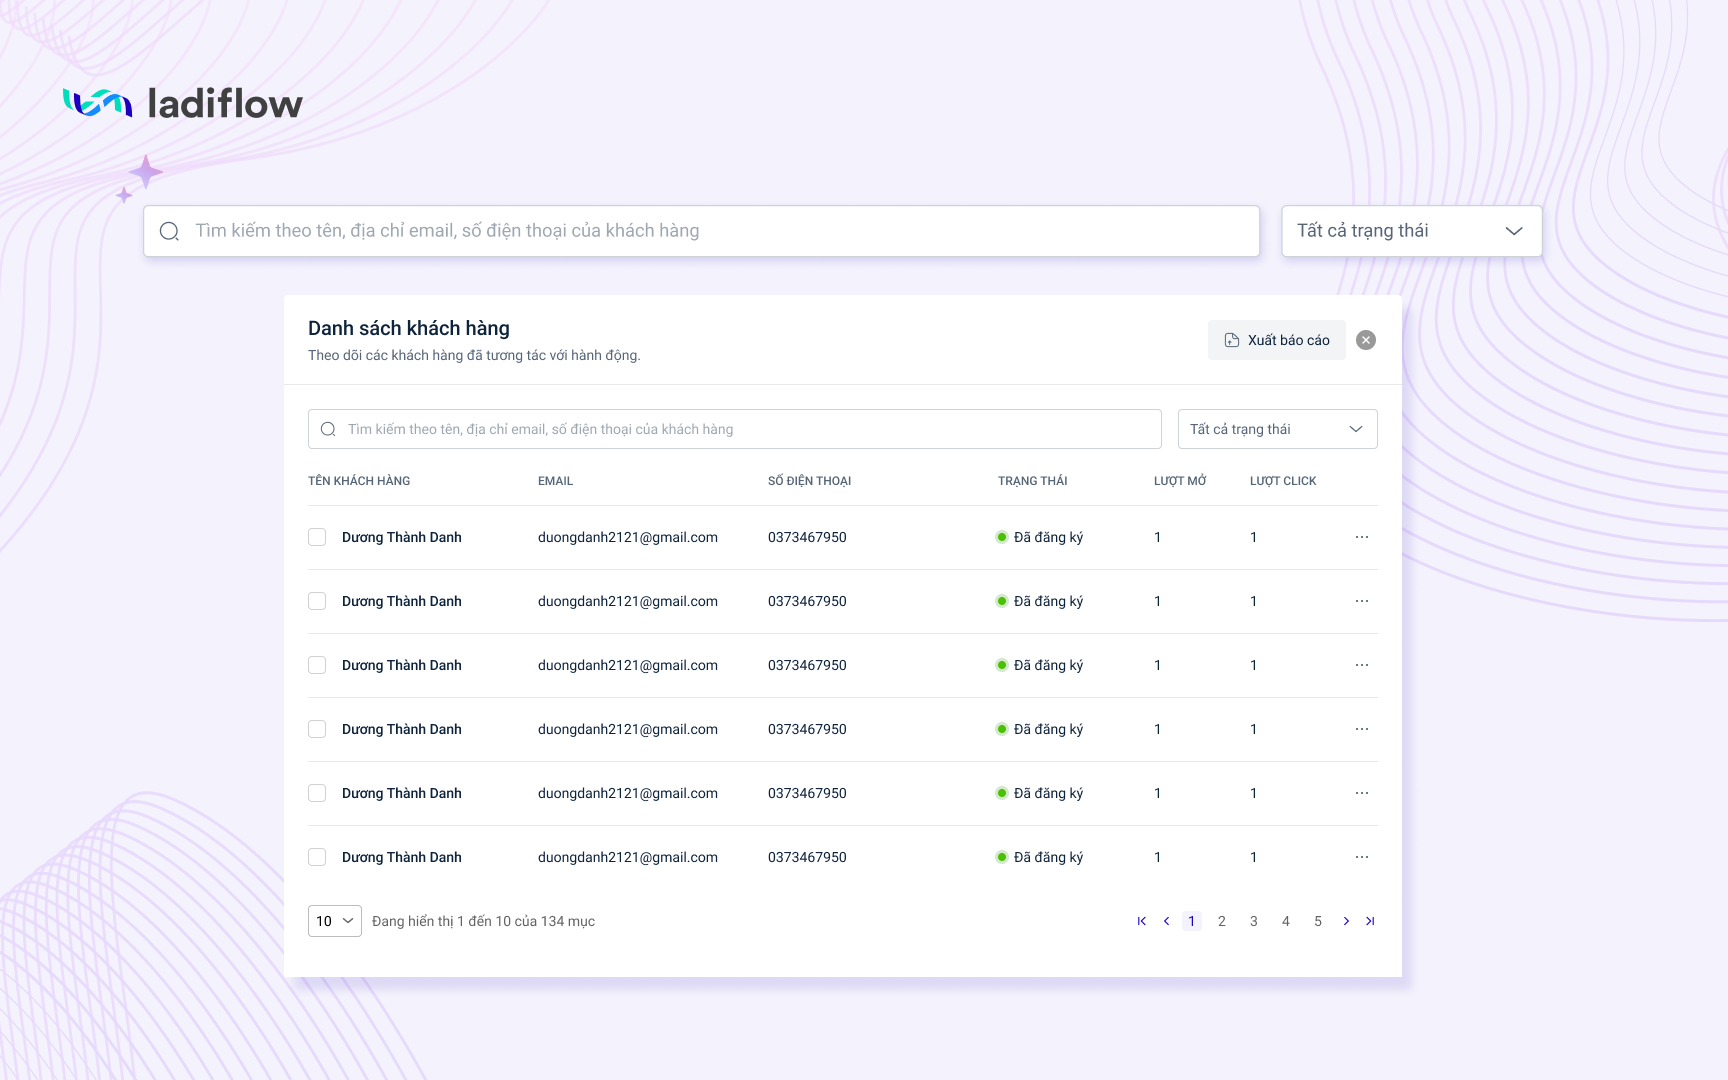Switch to page 5 in pagination

[1317, 921]
